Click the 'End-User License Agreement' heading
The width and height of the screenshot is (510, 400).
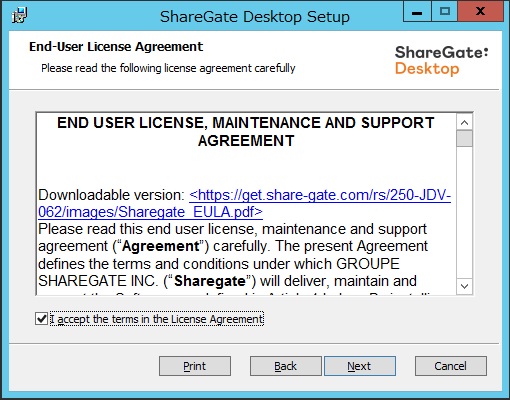(116, 47)
